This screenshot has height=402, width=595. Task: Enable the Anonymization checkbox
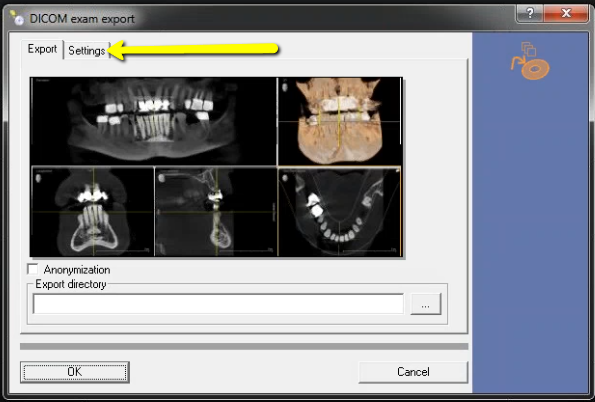(33, 269)
